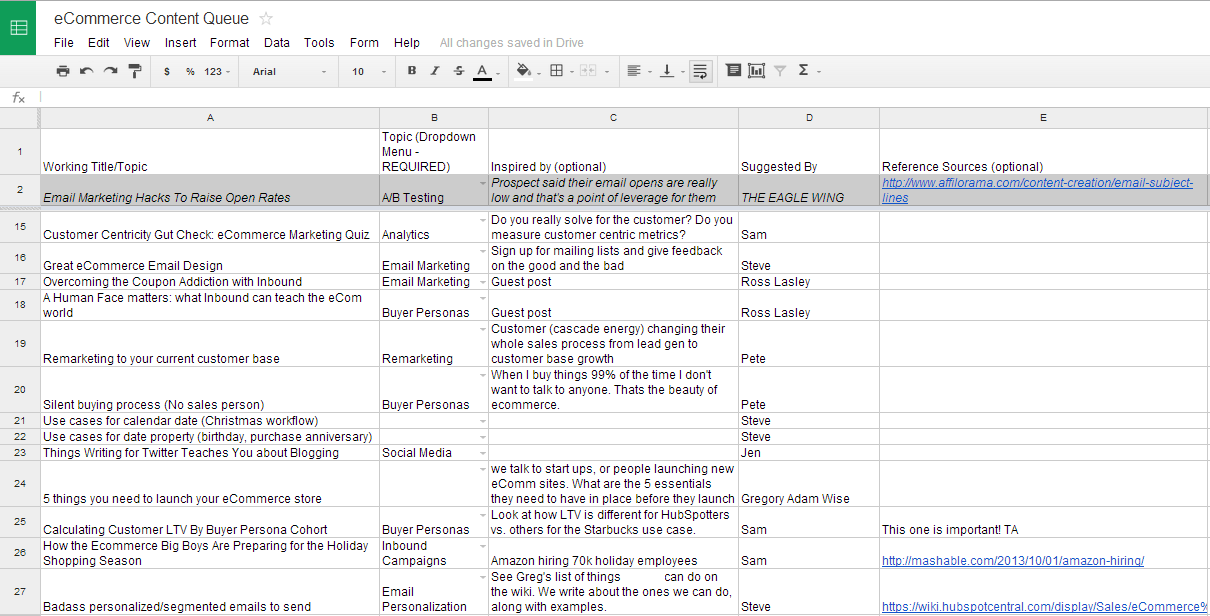Image resolution: width=1210 pixels, height=616 pixels.
Task: Toggle bold formatting
Action: 411,71
